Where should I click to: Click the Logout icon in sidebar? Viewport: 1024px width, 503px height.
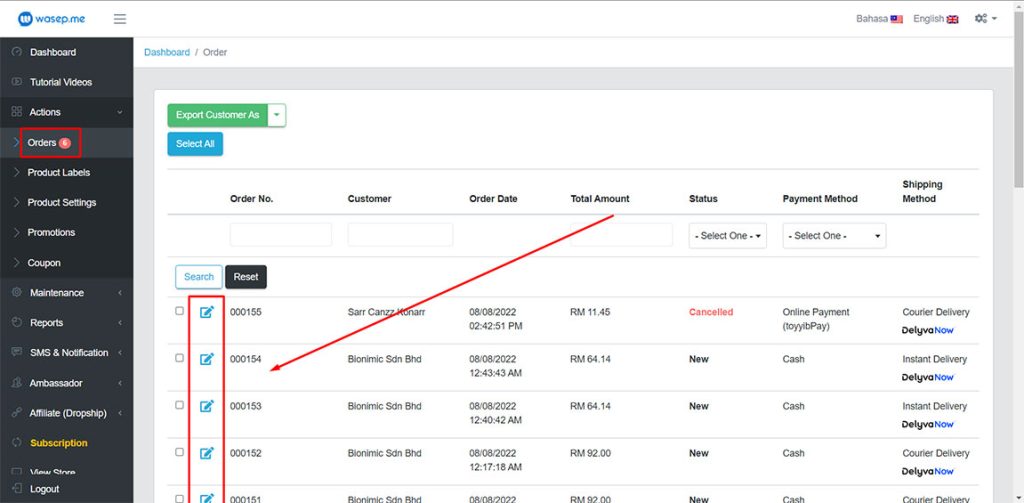click(17, 489)
